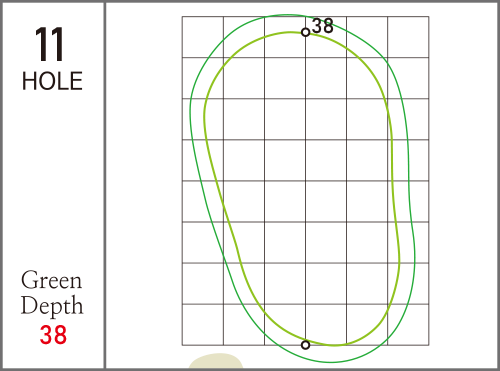Select the red 38 depth value
500x371 pixels.
[53, 335]
